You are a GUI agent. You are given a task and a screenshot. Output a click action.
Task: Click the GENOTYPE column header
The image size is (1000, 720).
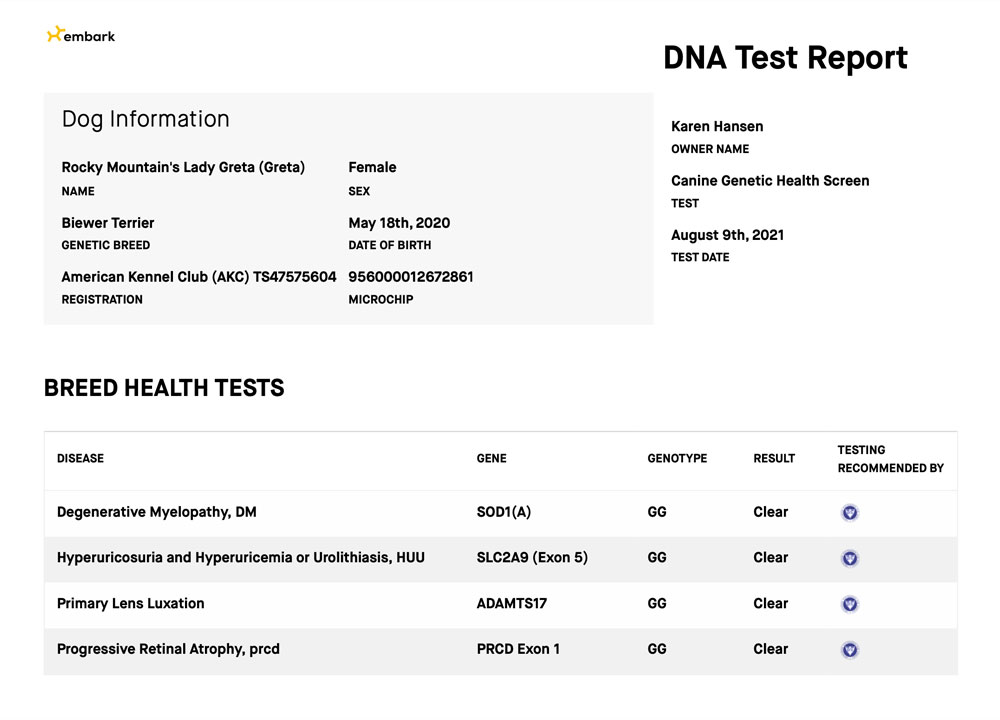(677, 459)
